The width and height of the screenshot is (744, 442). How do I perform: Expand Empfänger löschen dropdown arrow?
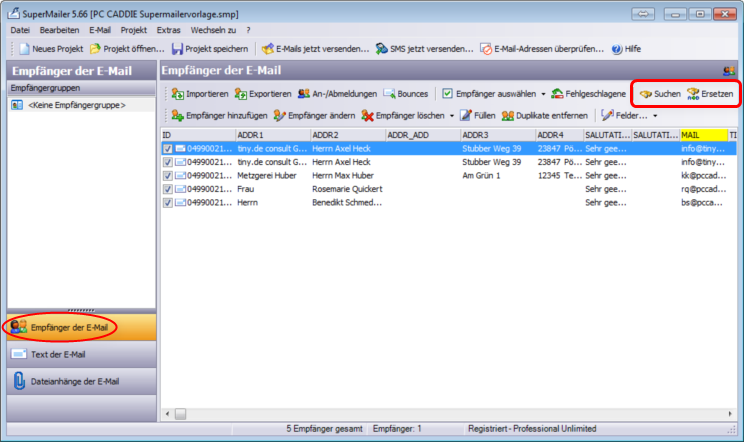point(451,115)
